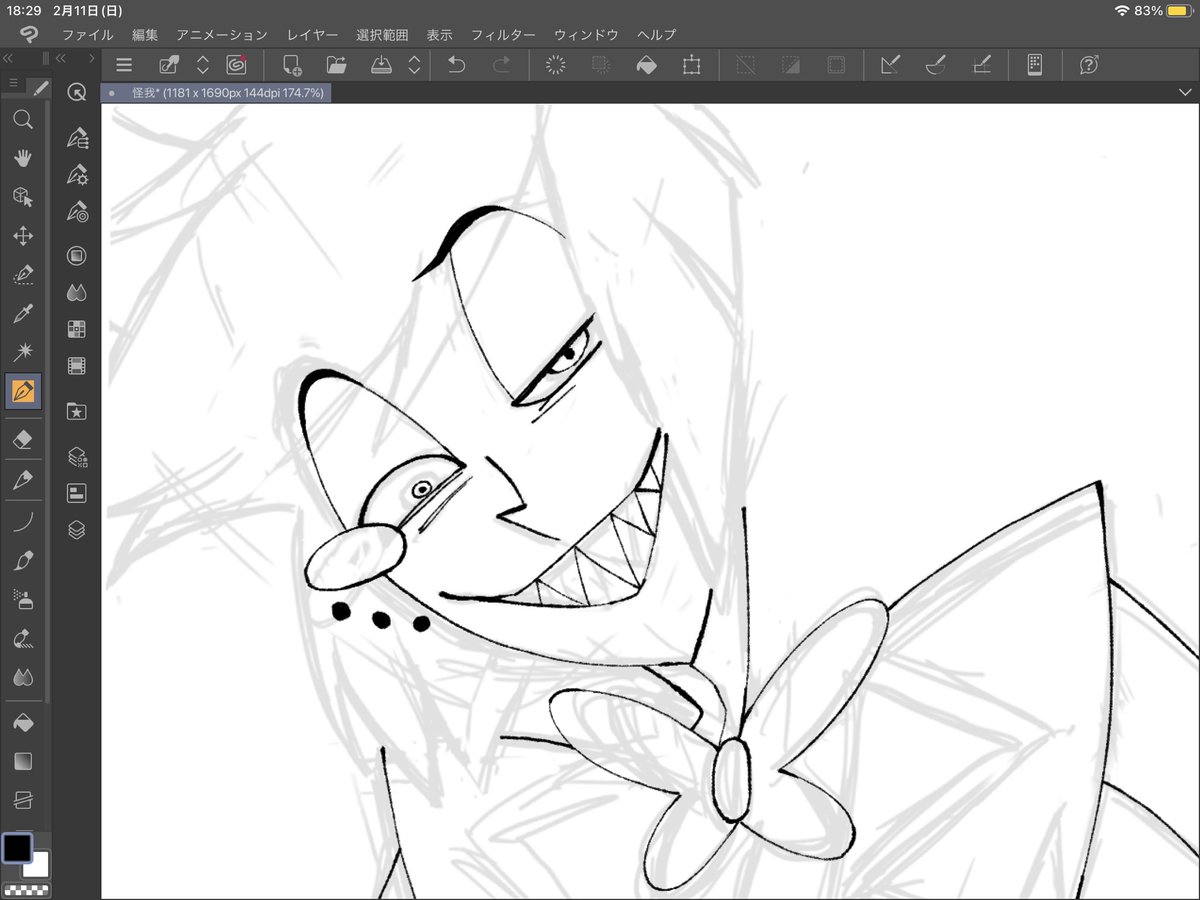
Task: Save the canvas
Action: click(x=382, y=65)
